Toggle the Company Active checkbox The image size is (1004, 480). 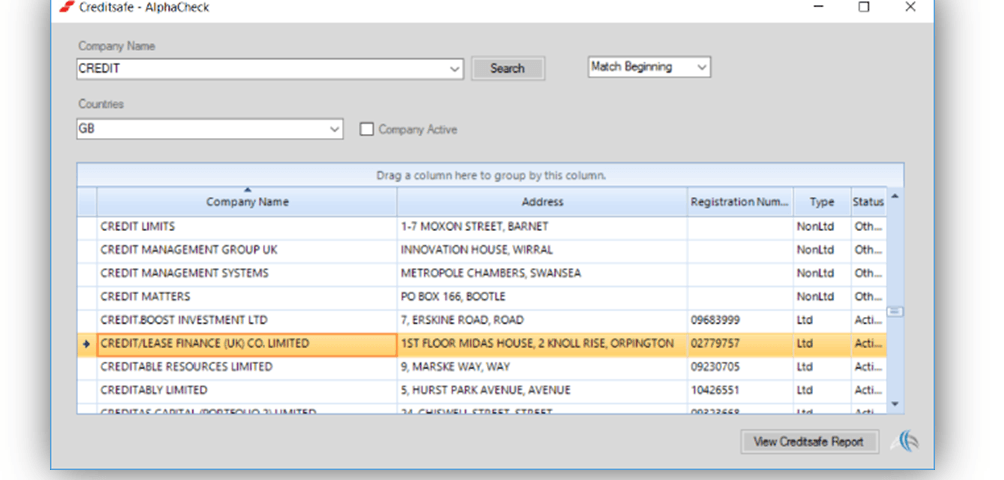point(366,129)
